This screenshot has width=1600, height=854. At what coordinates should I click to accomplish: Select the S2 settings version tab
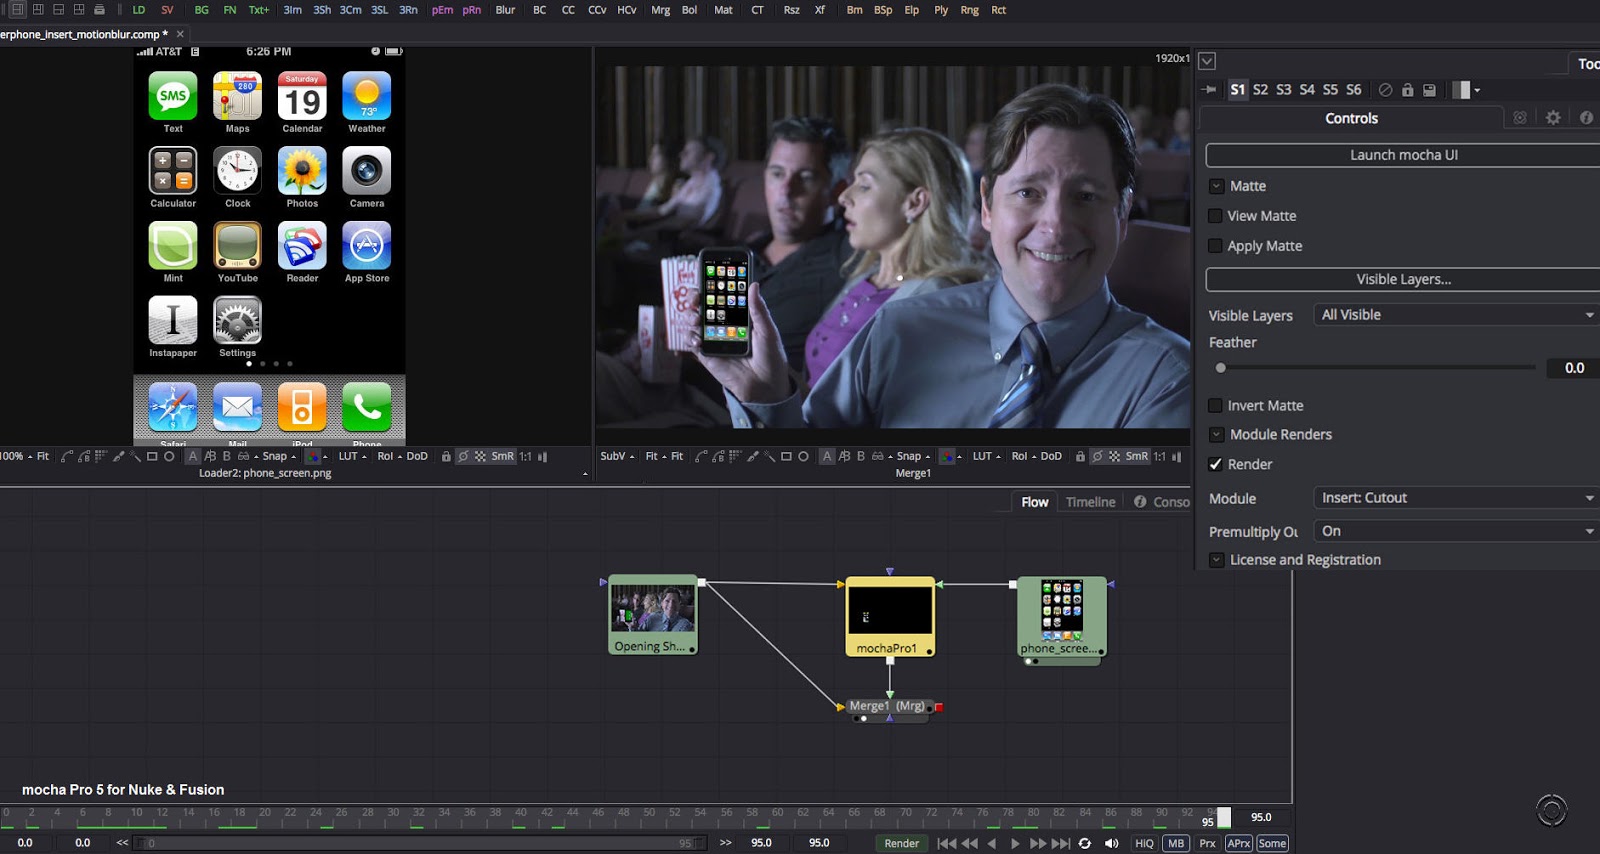pos(1261,90)
